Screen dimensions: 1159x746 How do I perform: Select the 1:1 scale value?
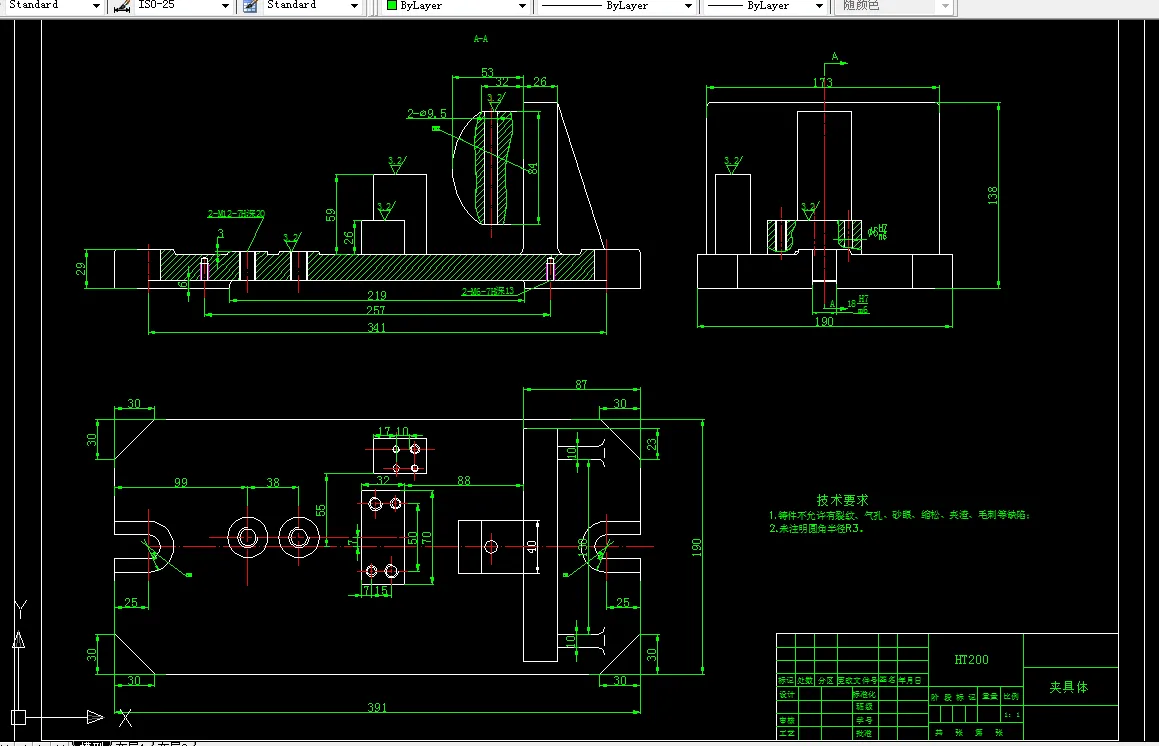1012,715
